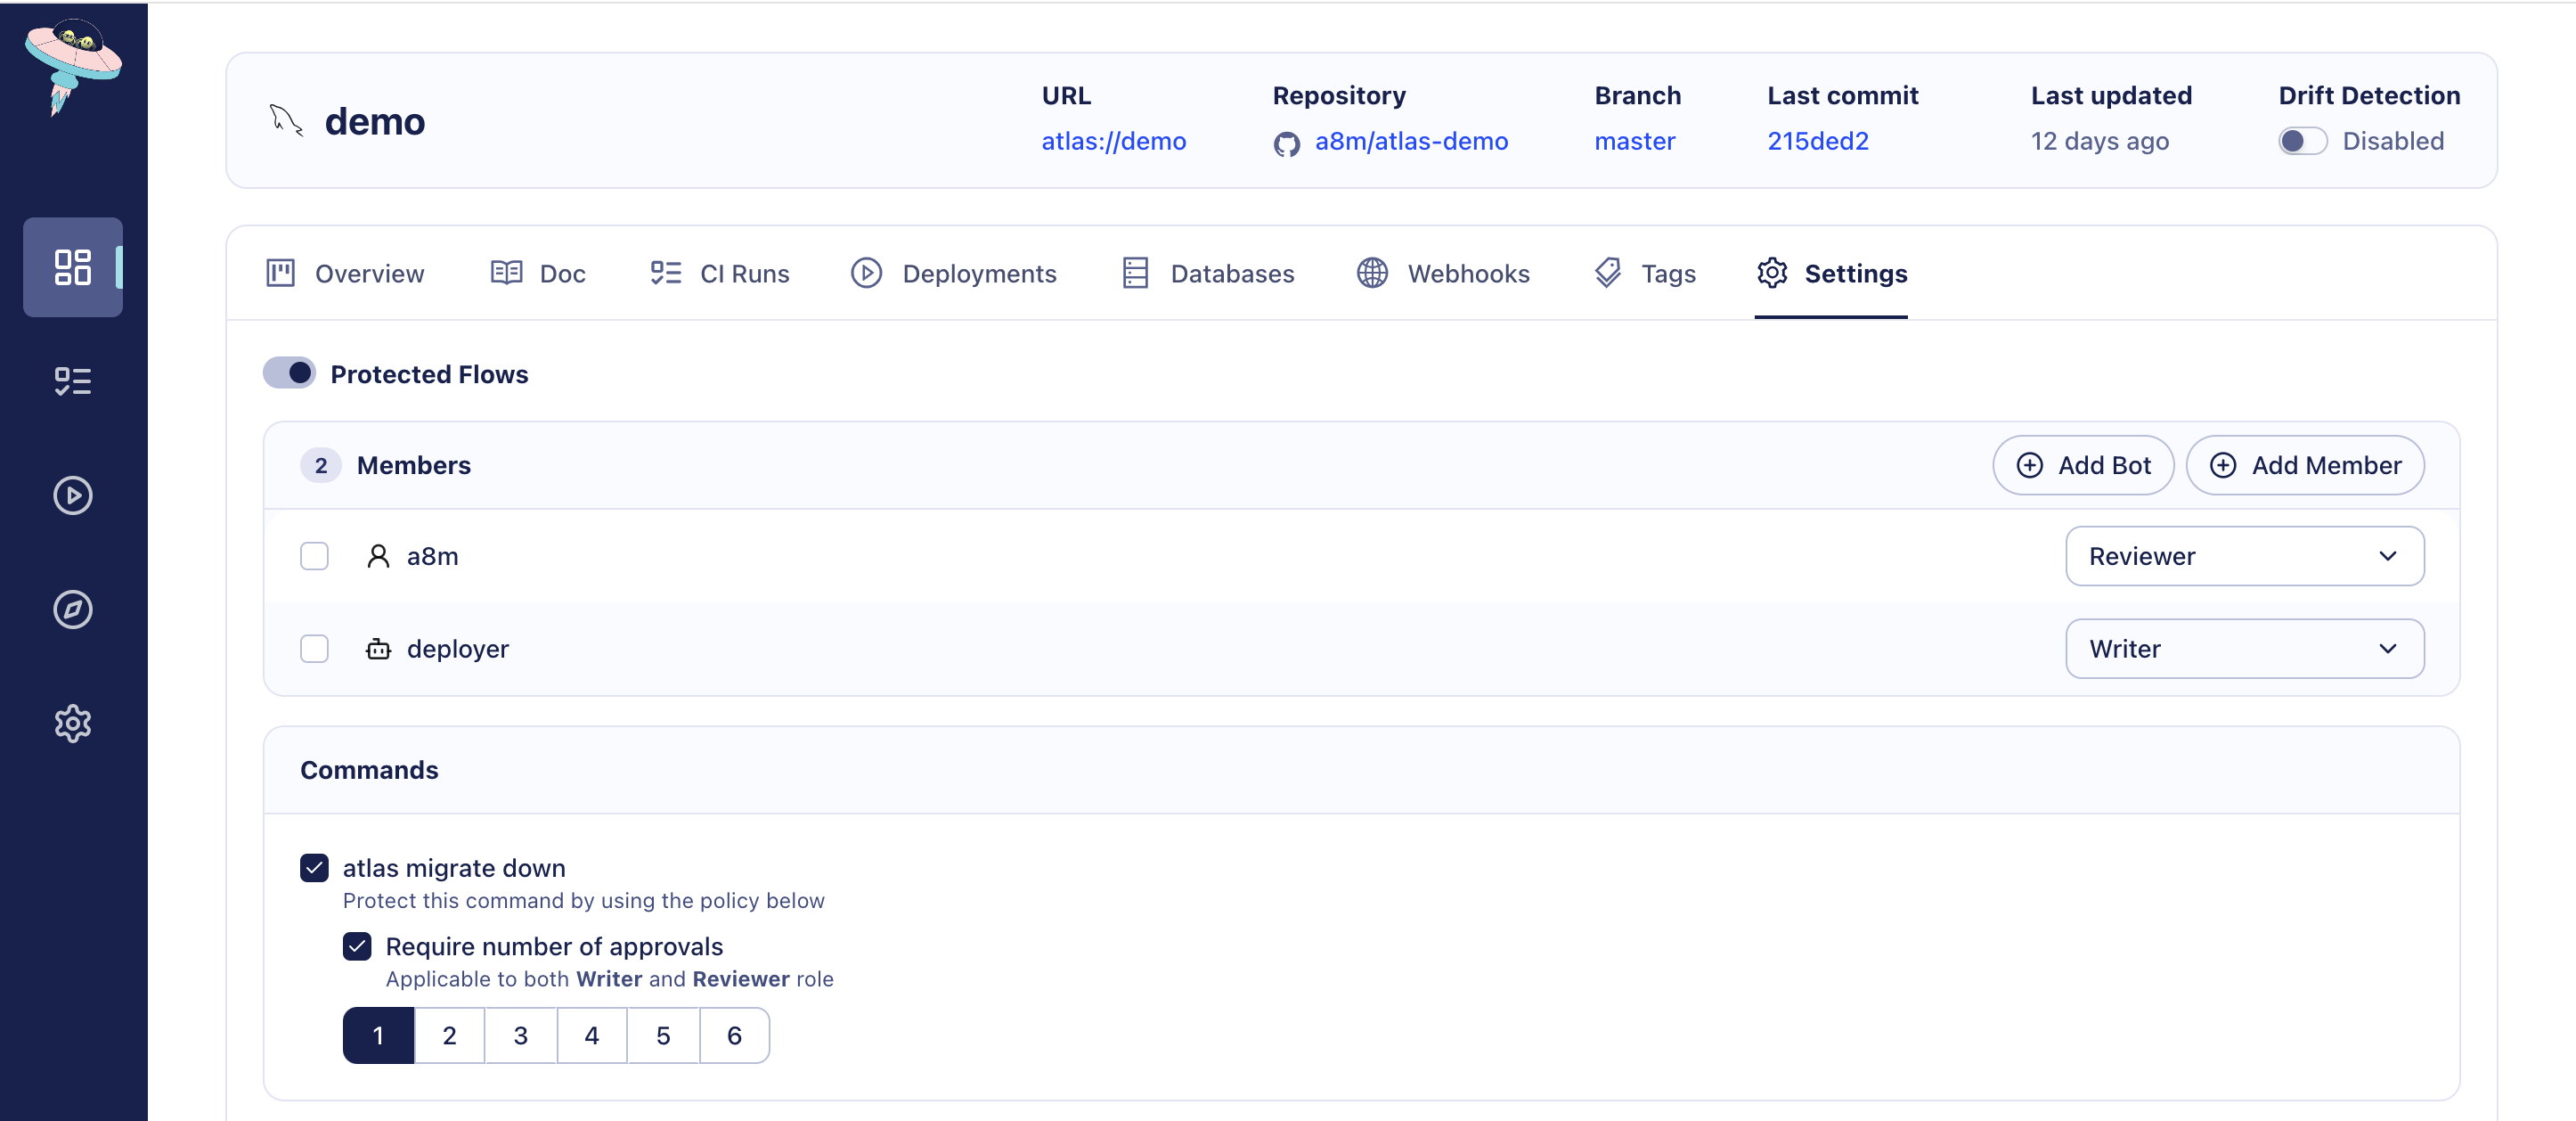Open the a8m/atlas-demo repository link
The height and width of the screenshot is (1121, 2576).
1411,141
